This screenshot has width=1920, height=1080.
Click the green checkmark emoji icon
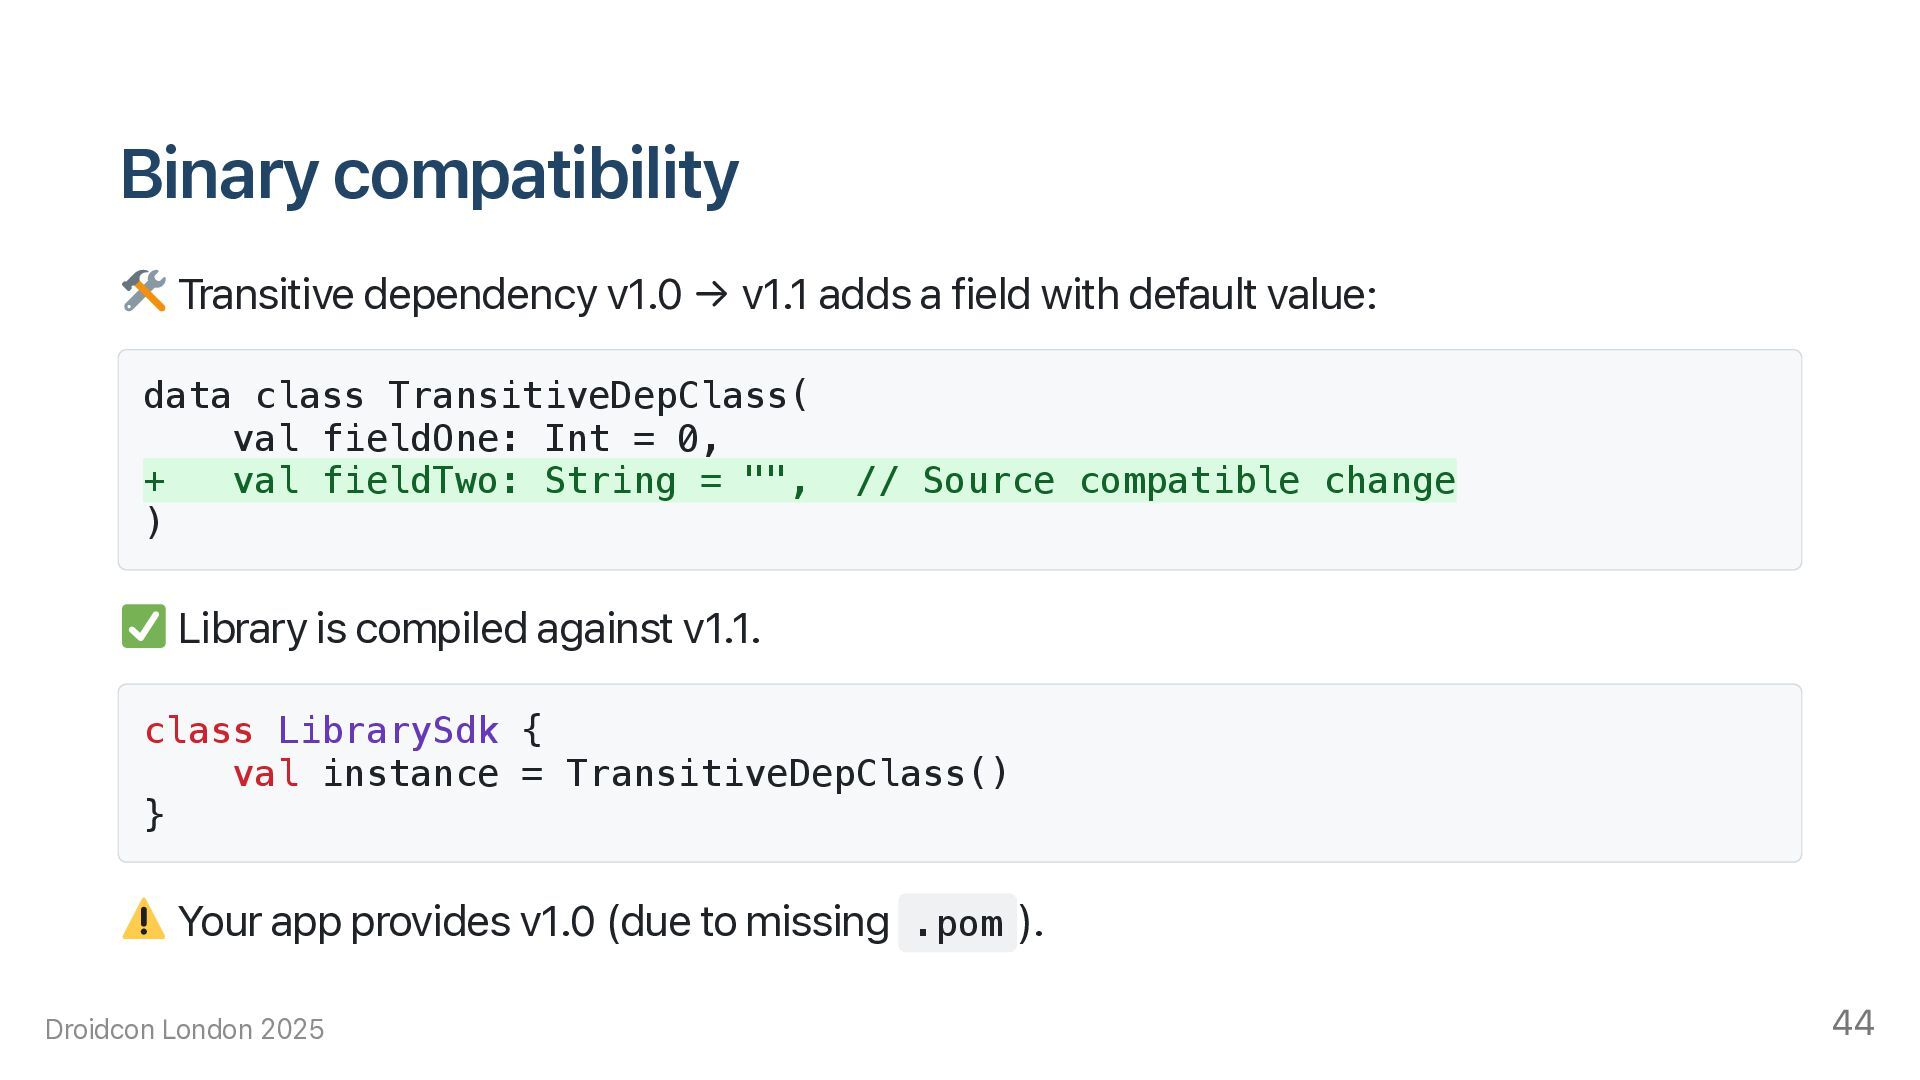coord(143,627)
